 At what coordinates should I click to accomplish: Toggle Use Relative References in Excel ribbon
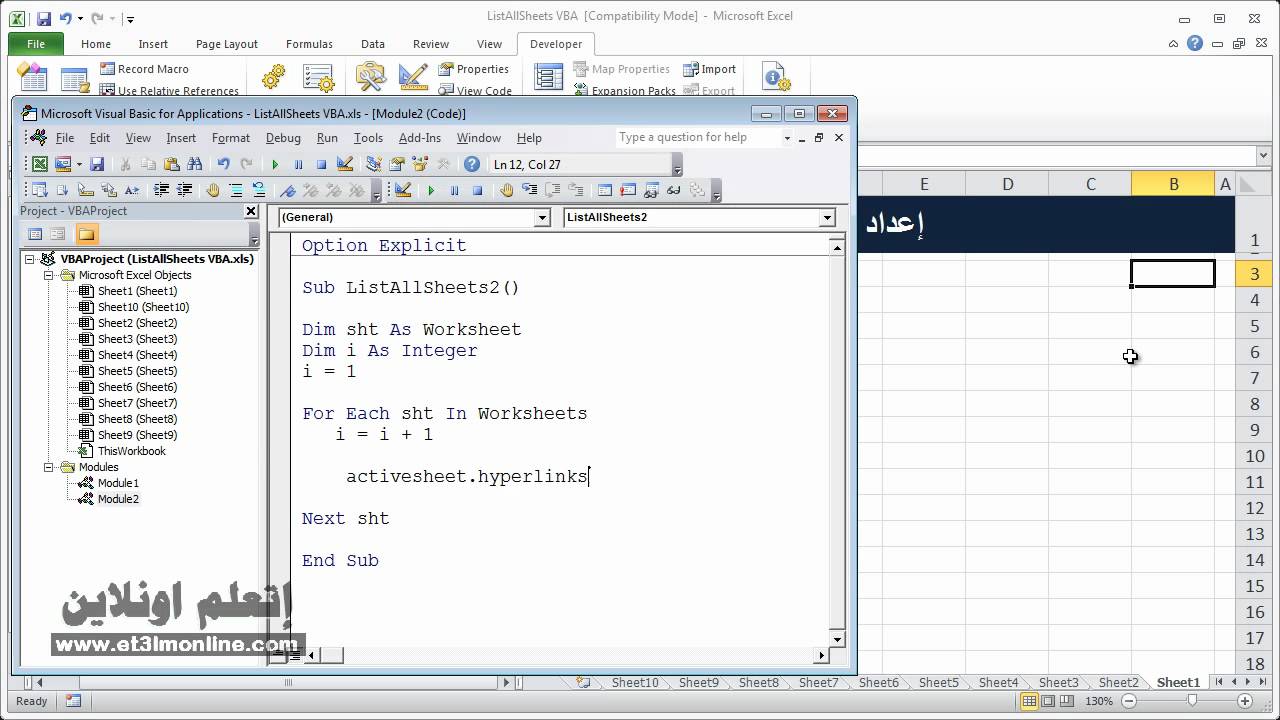[169, 91]
